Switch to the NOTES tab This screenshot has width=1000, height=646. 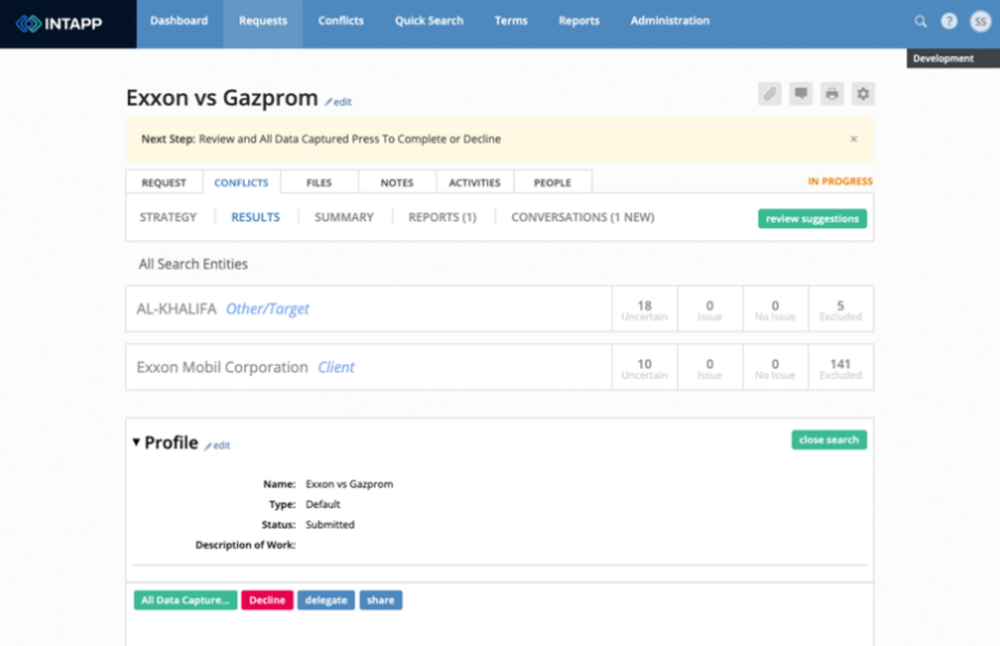pos(397,182)
